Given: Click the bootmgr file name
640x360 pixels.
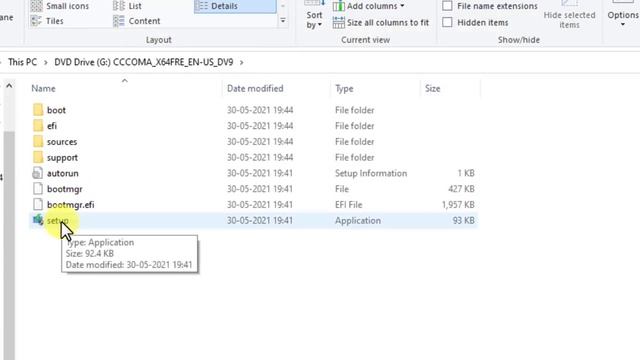Looking at the screenshot, I should coord(64,189).
